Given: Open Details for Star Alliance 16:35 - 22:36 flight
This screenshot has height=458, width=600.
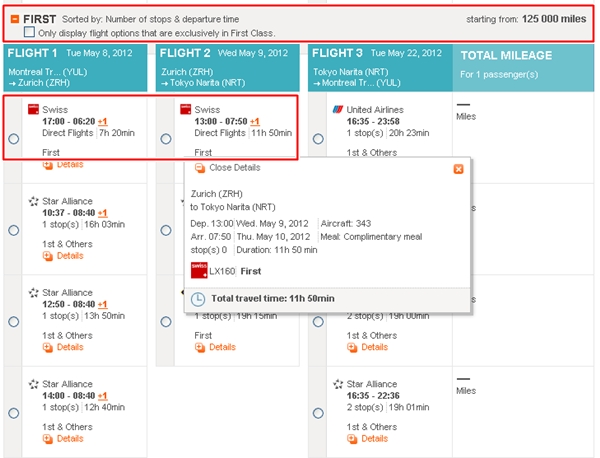Looking at the screenshot, I should click(x=375, y=438).
